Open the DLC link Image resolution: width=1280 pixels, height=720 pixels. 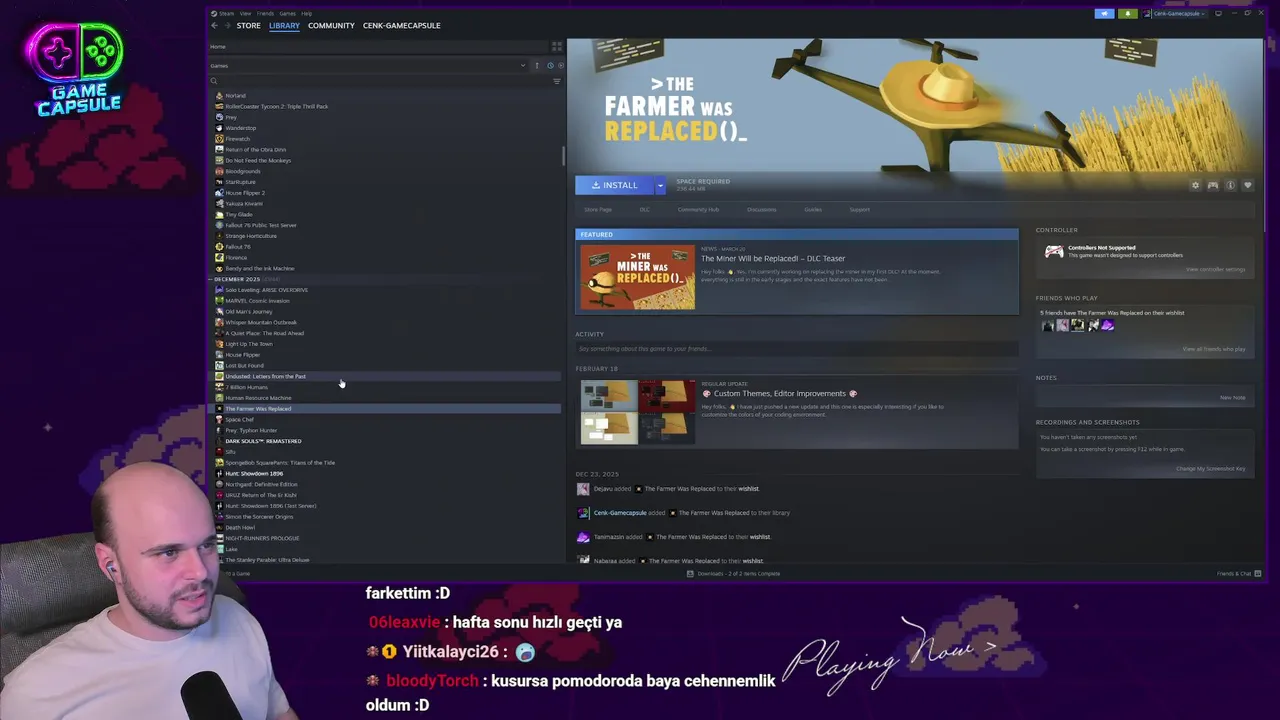click(x=645, y=210)
